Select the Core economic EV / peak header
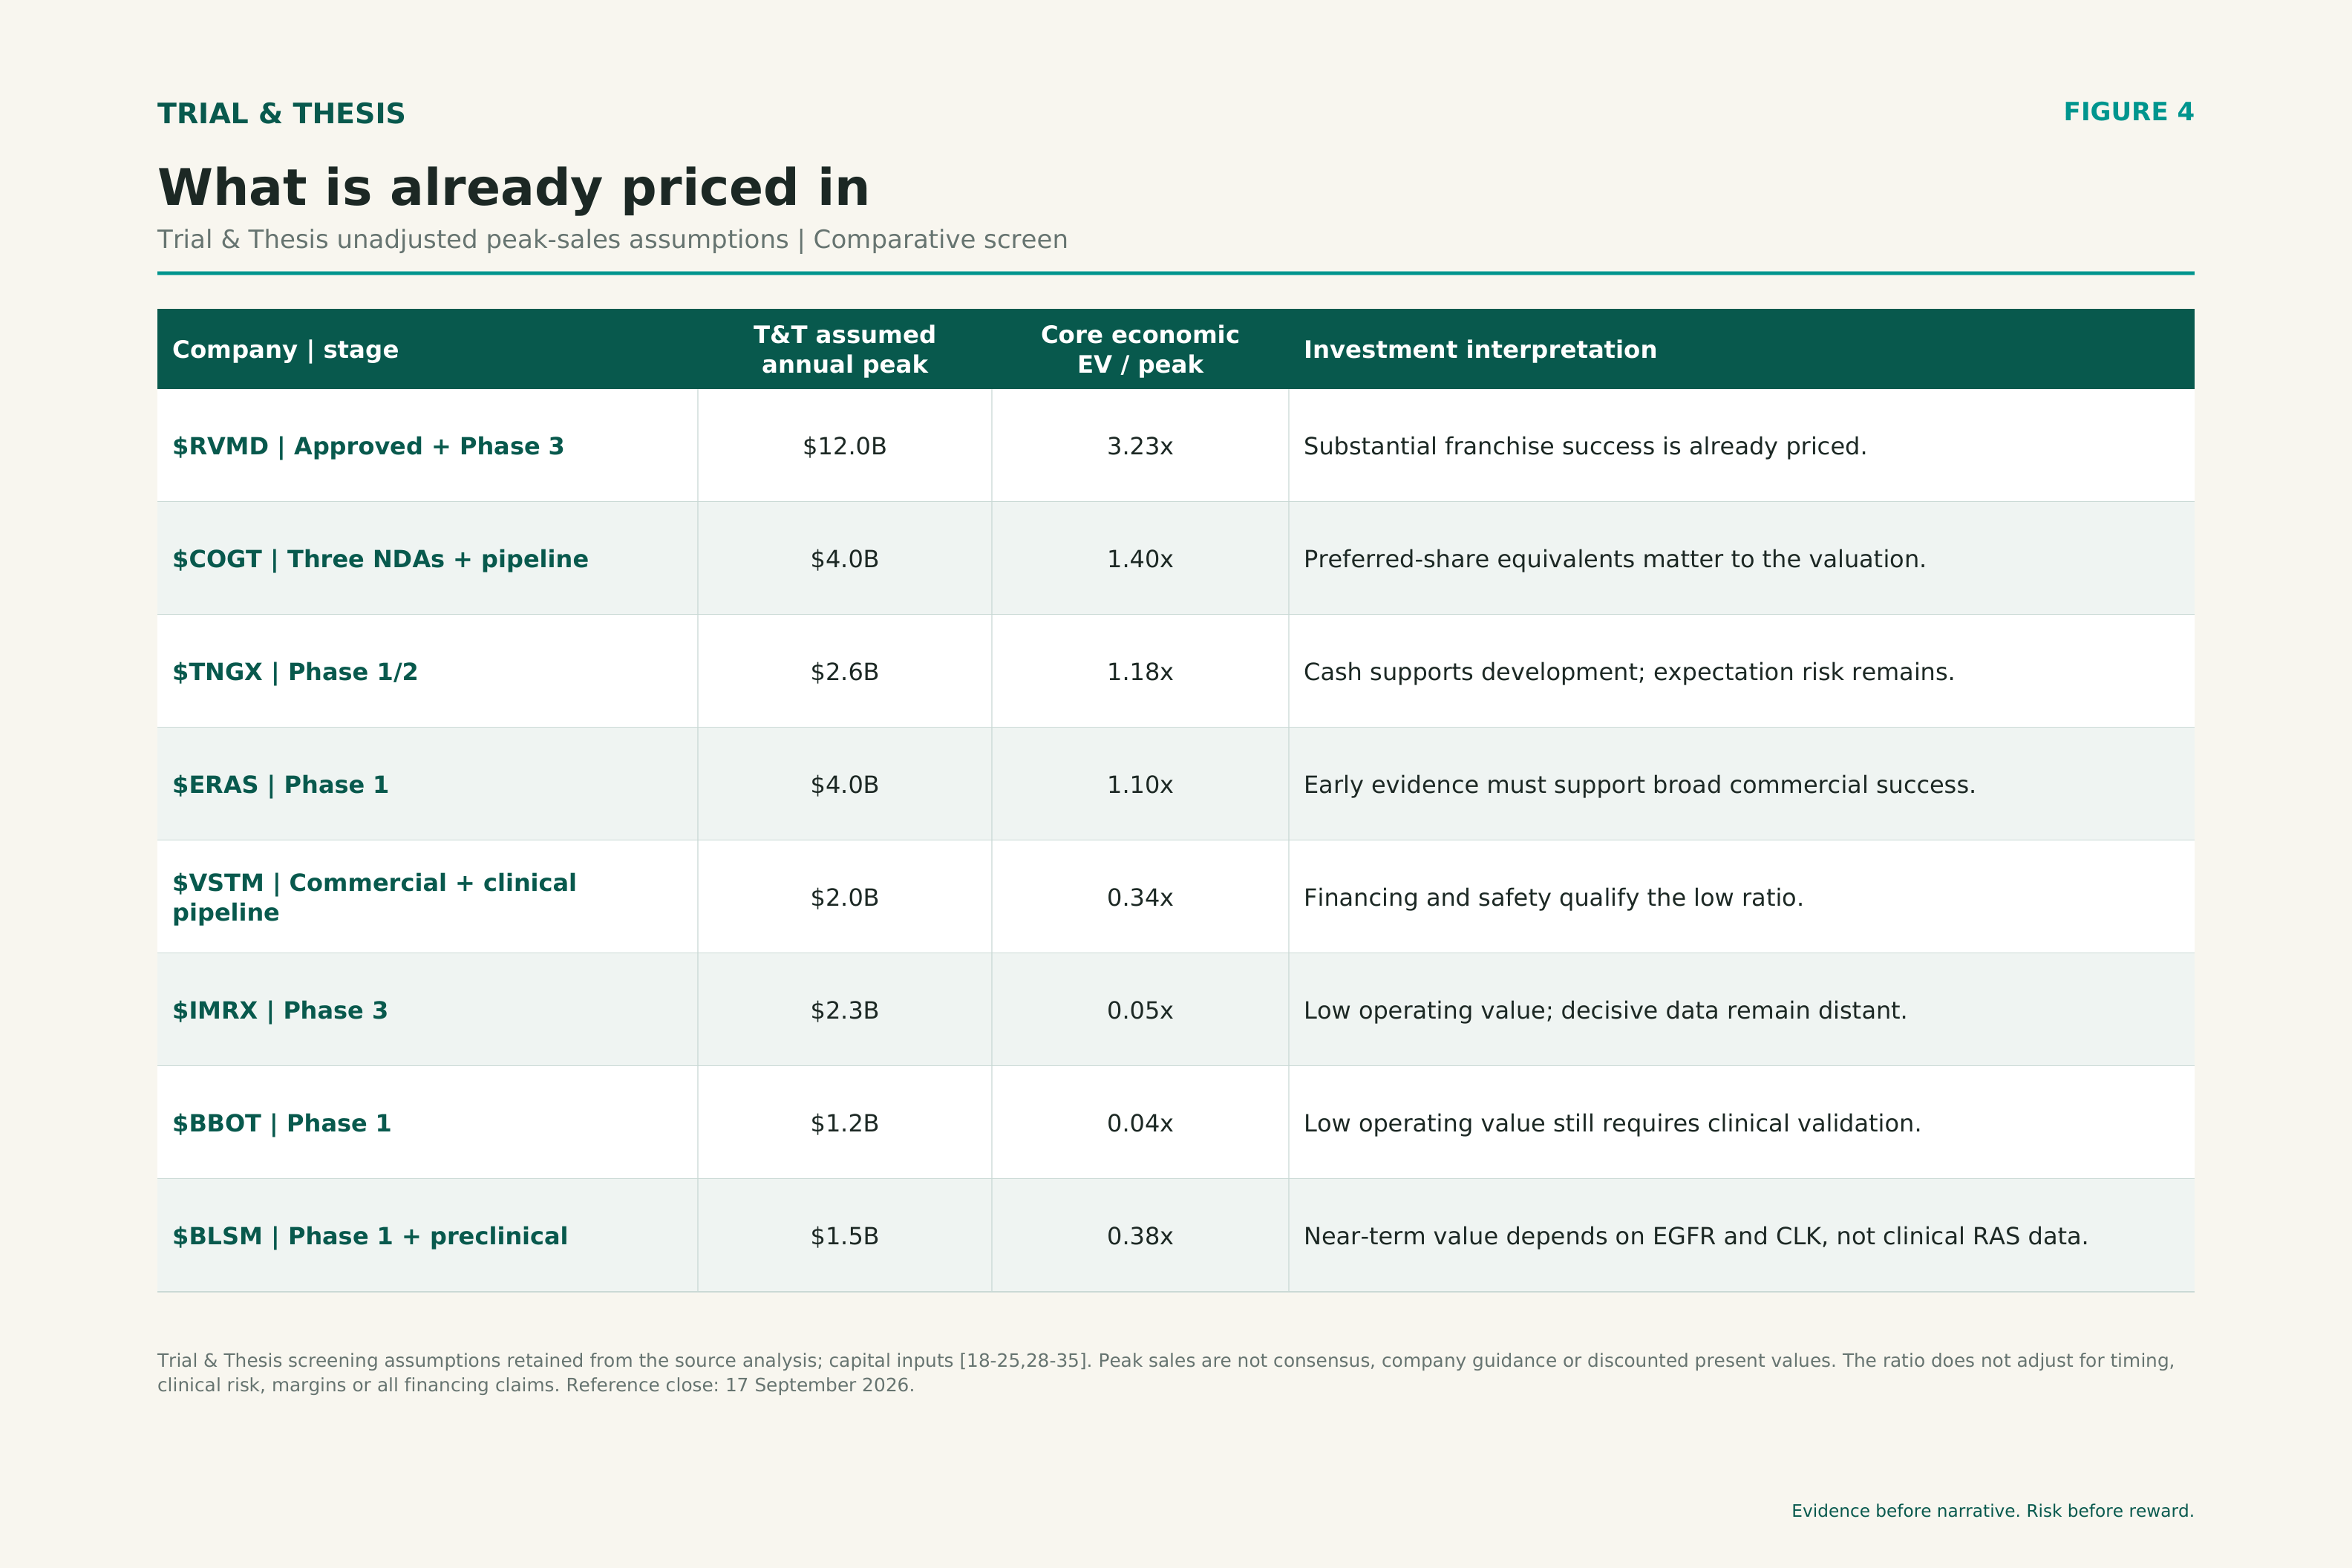Screen dimensions: 2352x1568 pos(1140,350)
